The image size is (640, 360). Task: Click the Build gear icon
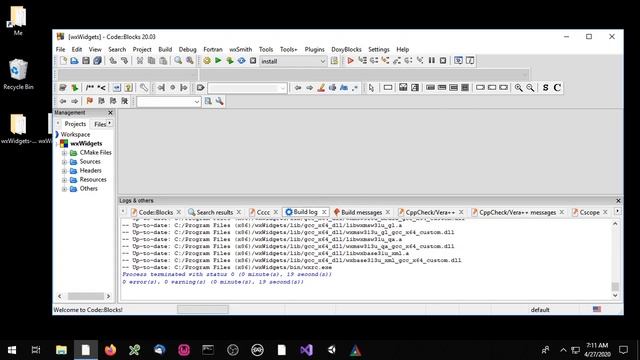[207, 61]
